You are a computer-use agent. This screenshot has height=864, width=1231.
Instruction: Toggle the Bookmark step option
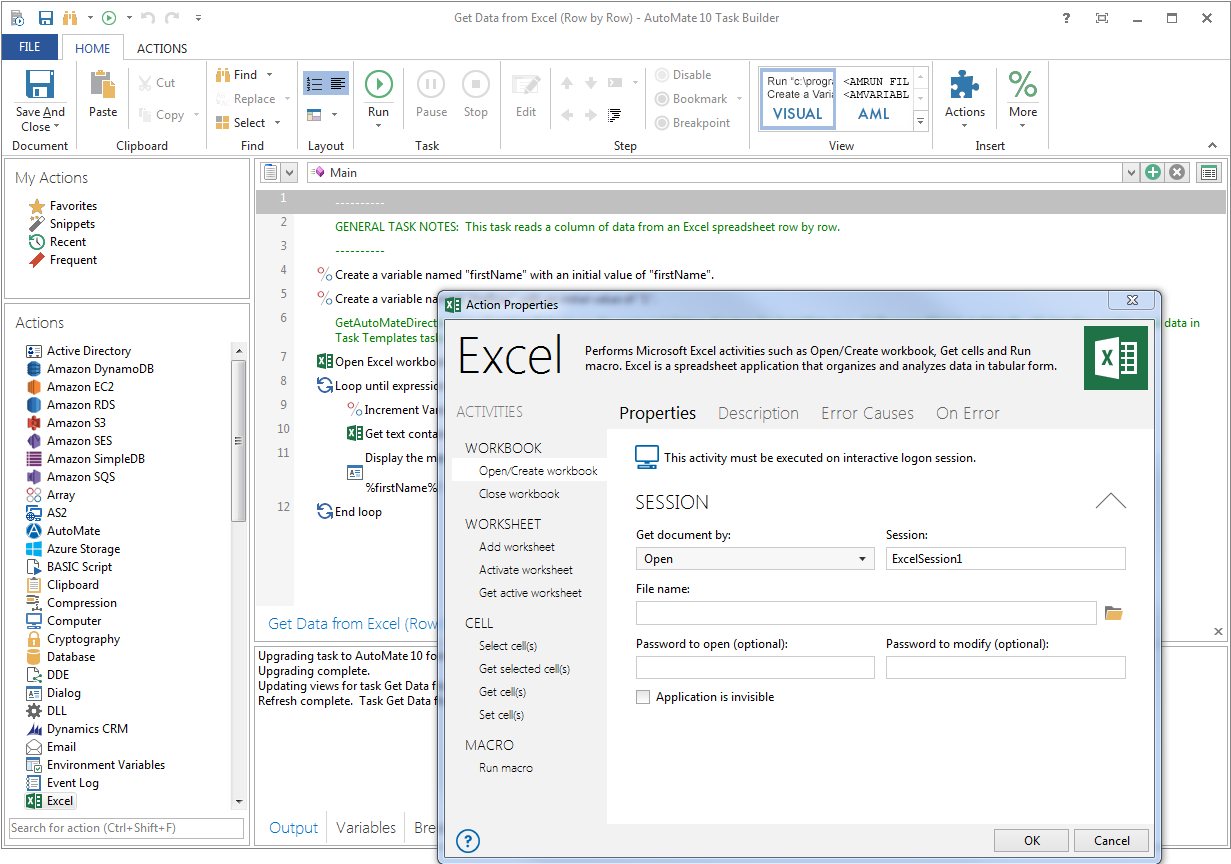(x=691, y=99)
